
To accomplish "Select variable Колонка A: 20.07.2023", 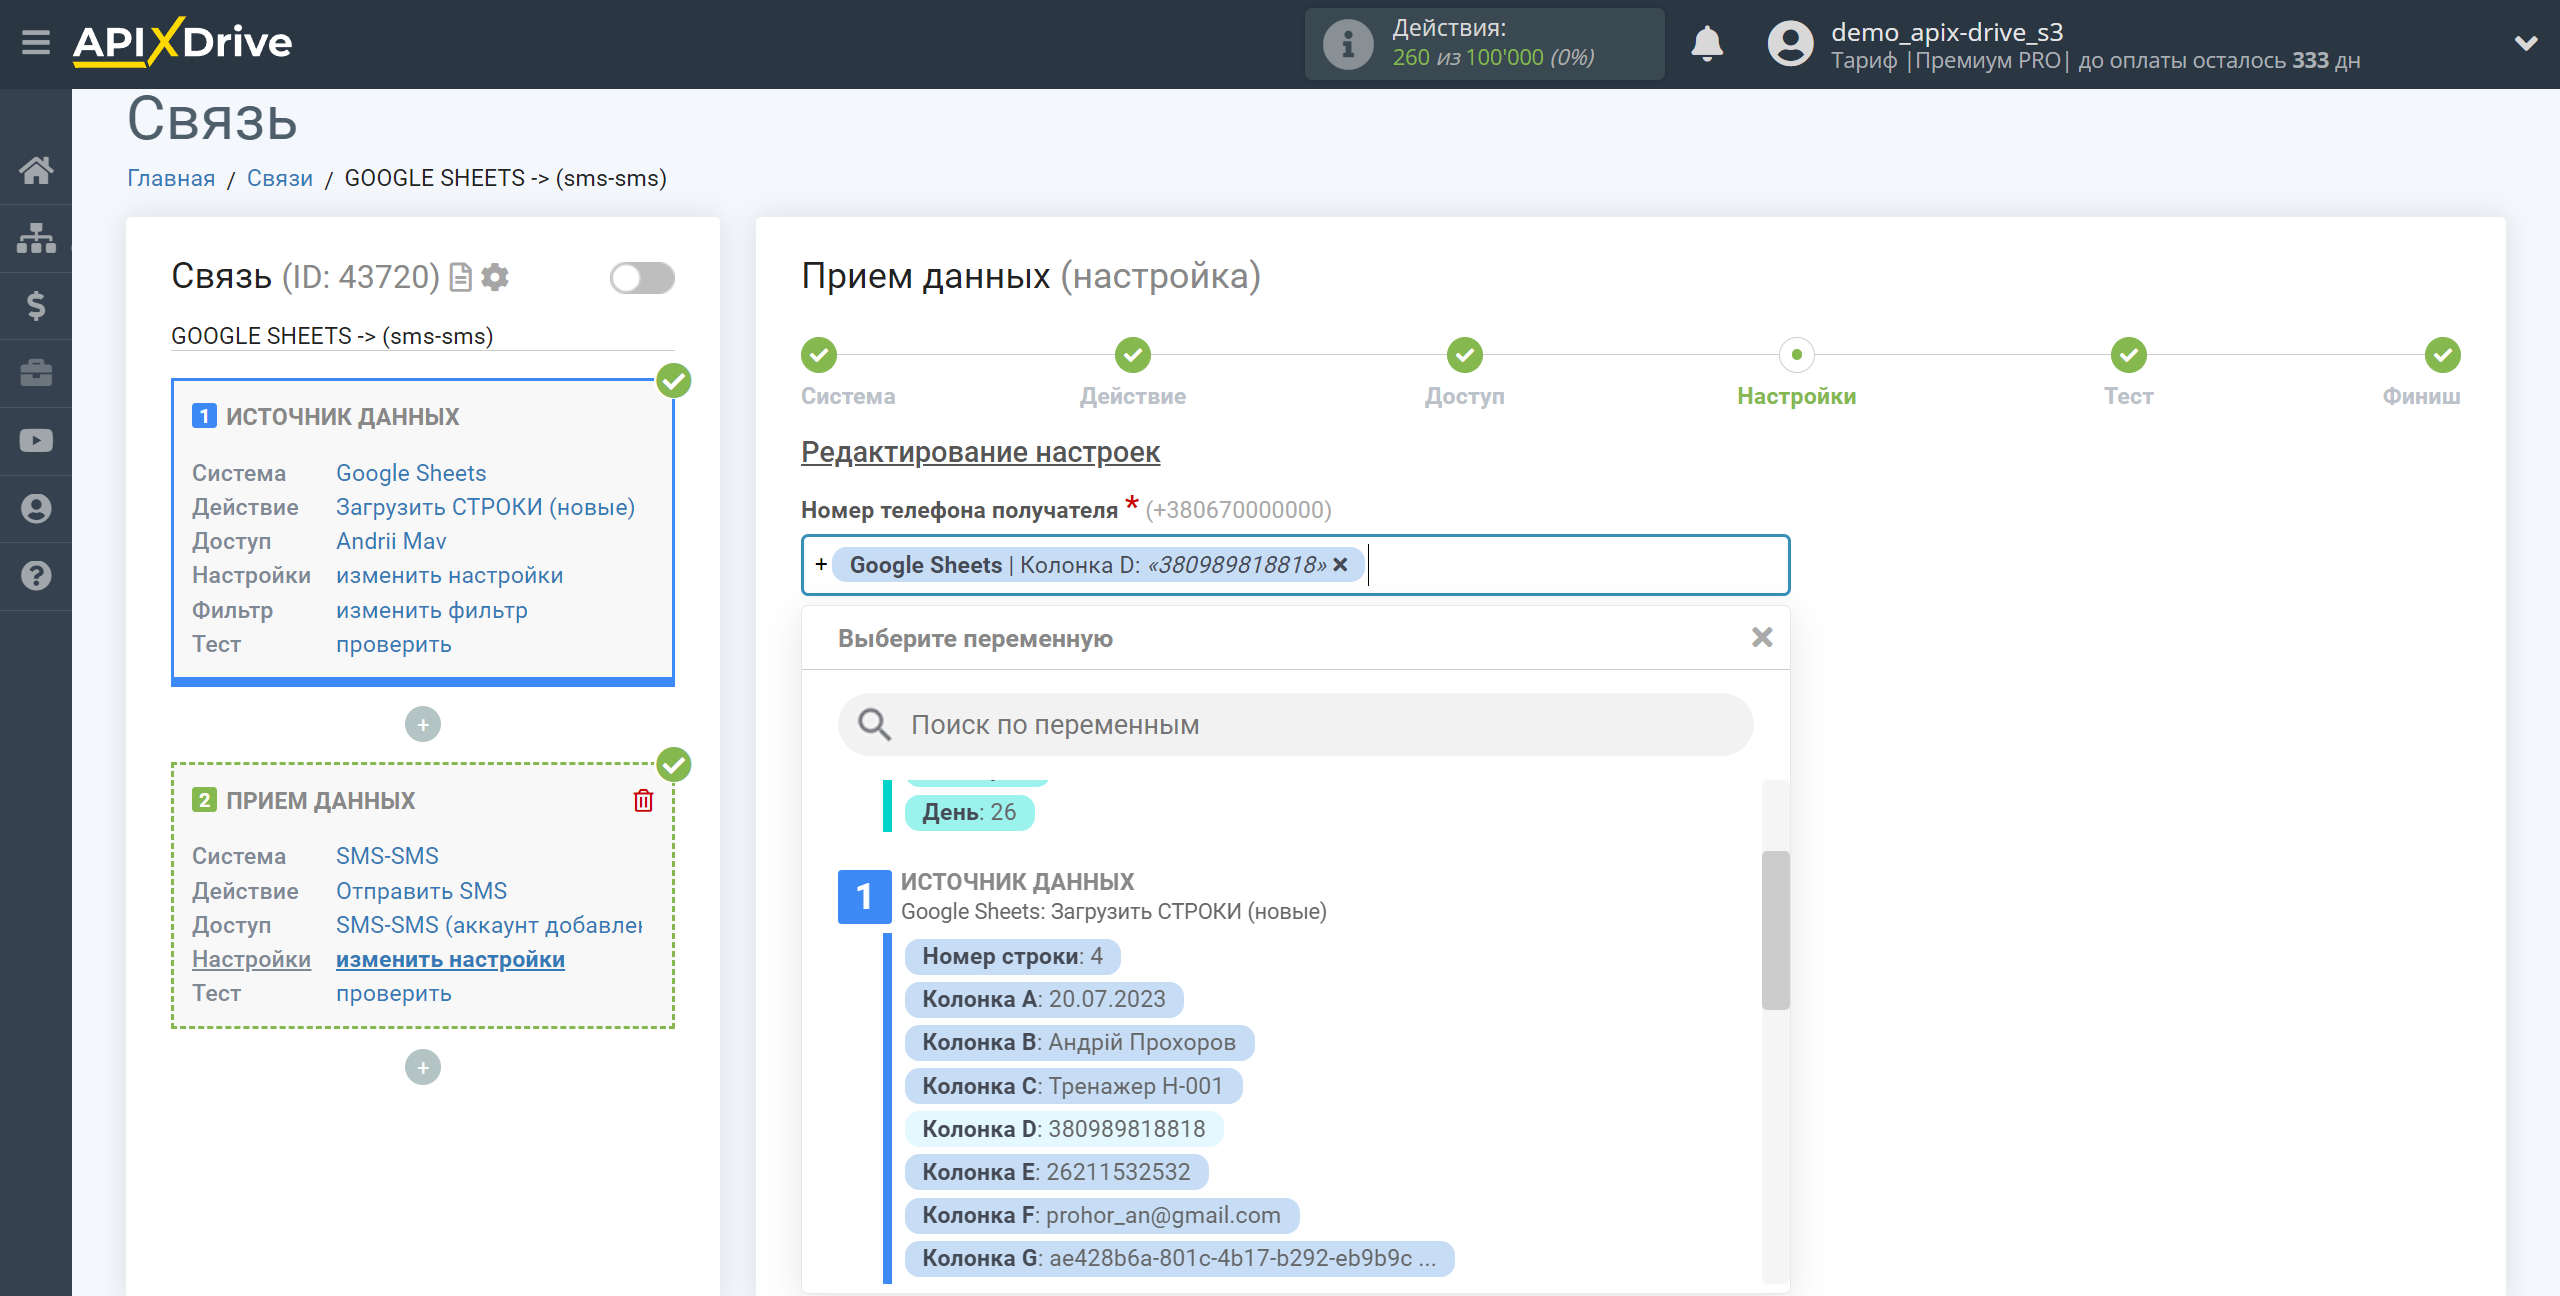I will (x=1044, y=999).
